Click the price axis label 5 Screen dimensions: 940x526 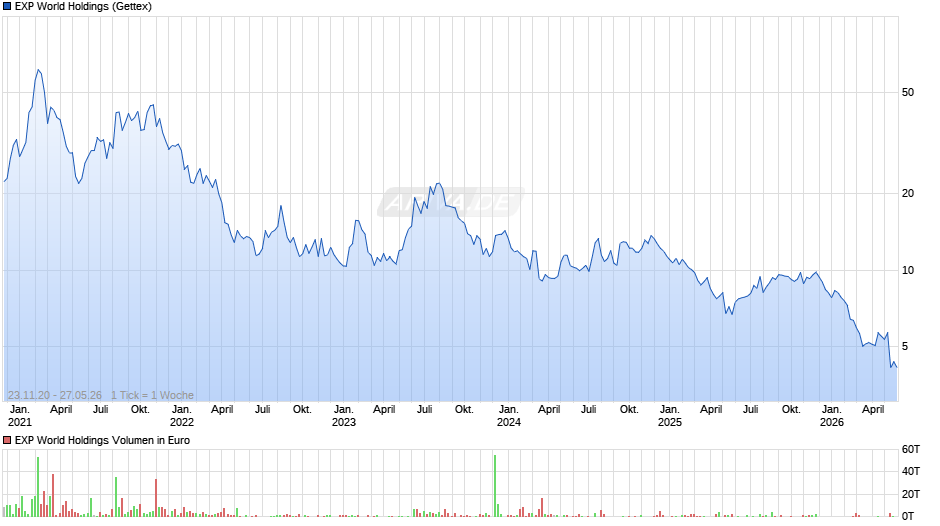click(x=905, y=346)
